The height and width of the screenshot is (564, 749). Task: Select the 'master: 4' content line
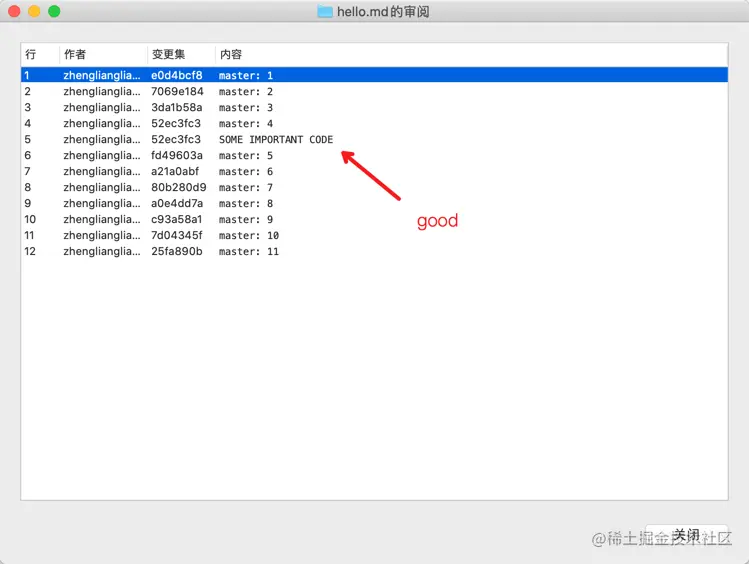tap(374, 123)
